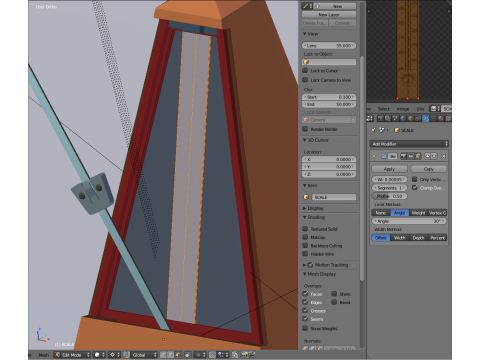Choose Width as bevel width method
480x360 pixels.
point(399,238)
